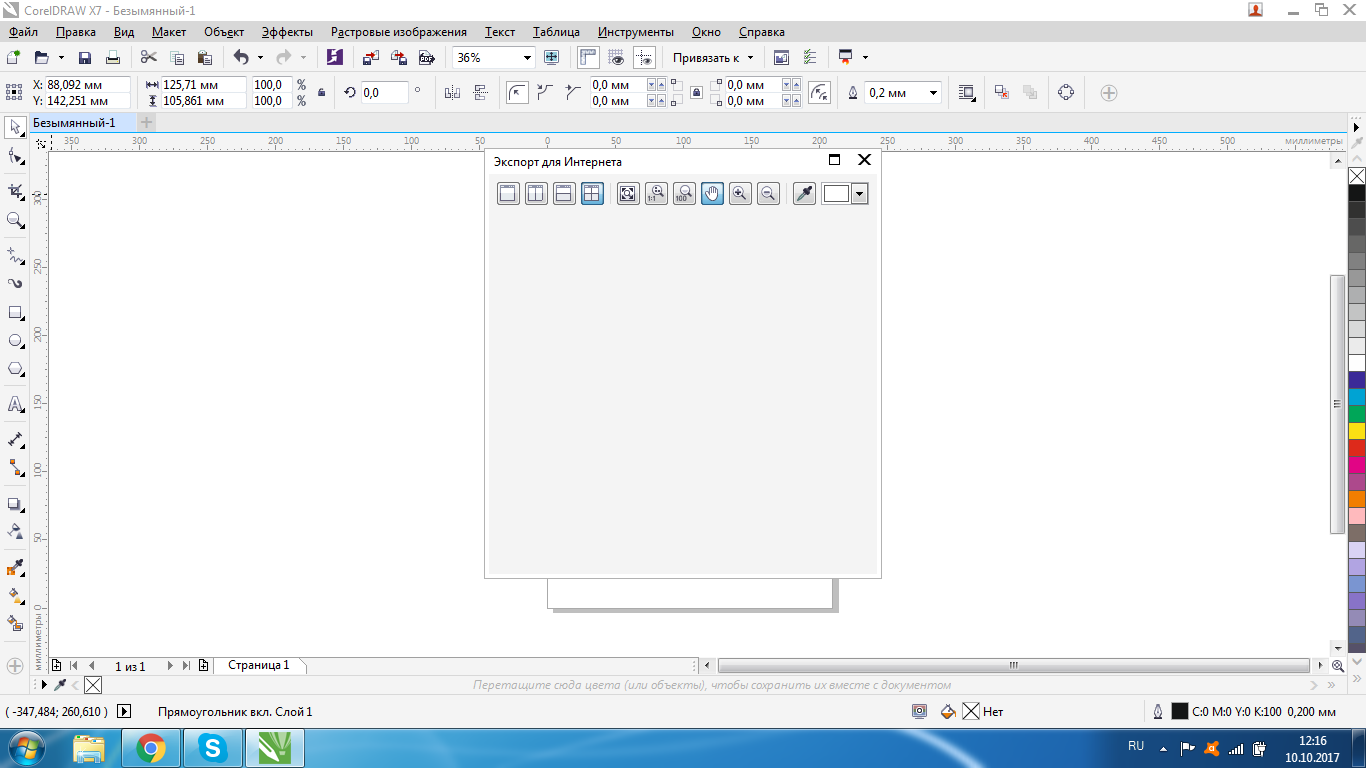Select the Color Eyedropper tool in toolbox

point(16,568)
